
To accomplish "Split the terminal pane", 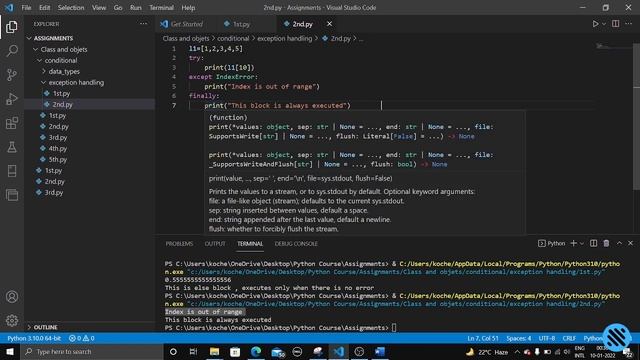I will pos(593,243).
